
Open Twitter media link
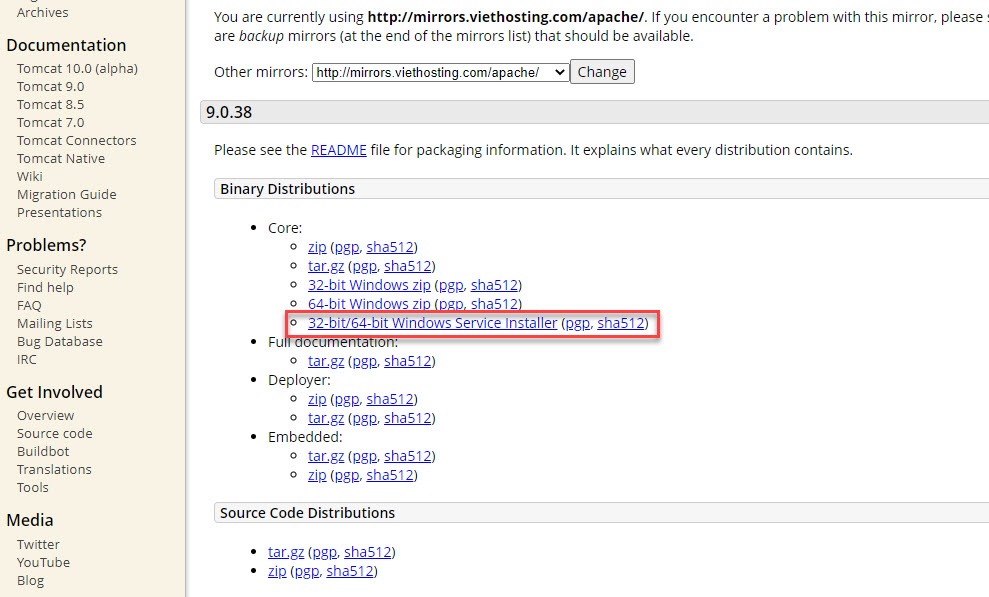(x=38, y=544)
